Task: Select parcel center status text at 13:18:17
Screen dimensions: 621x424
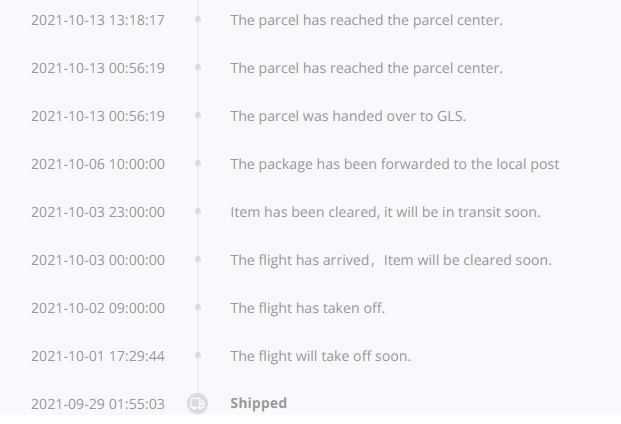Action: 366,20
